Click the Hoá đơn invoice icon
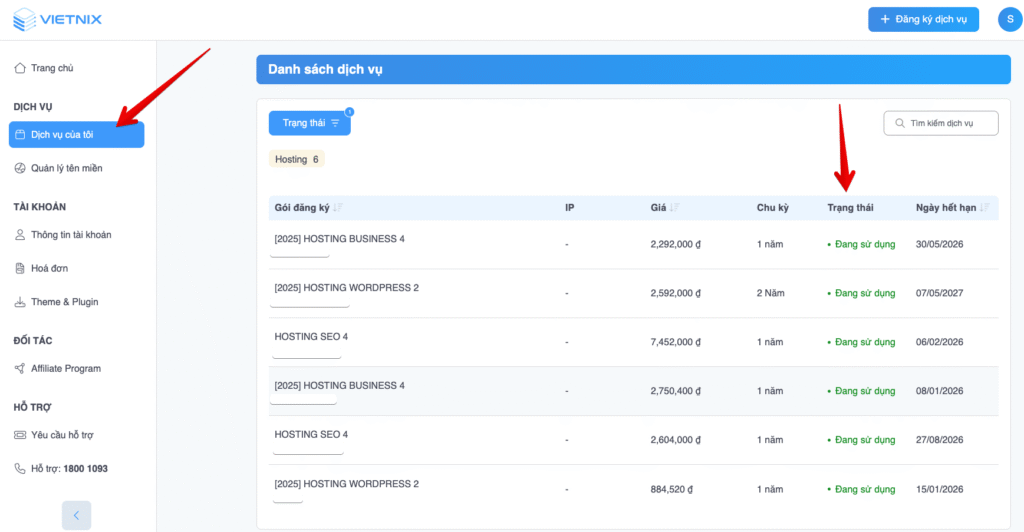Viewport: 1024px width, 532px height. pyautogui.click(x=20, y=268)
